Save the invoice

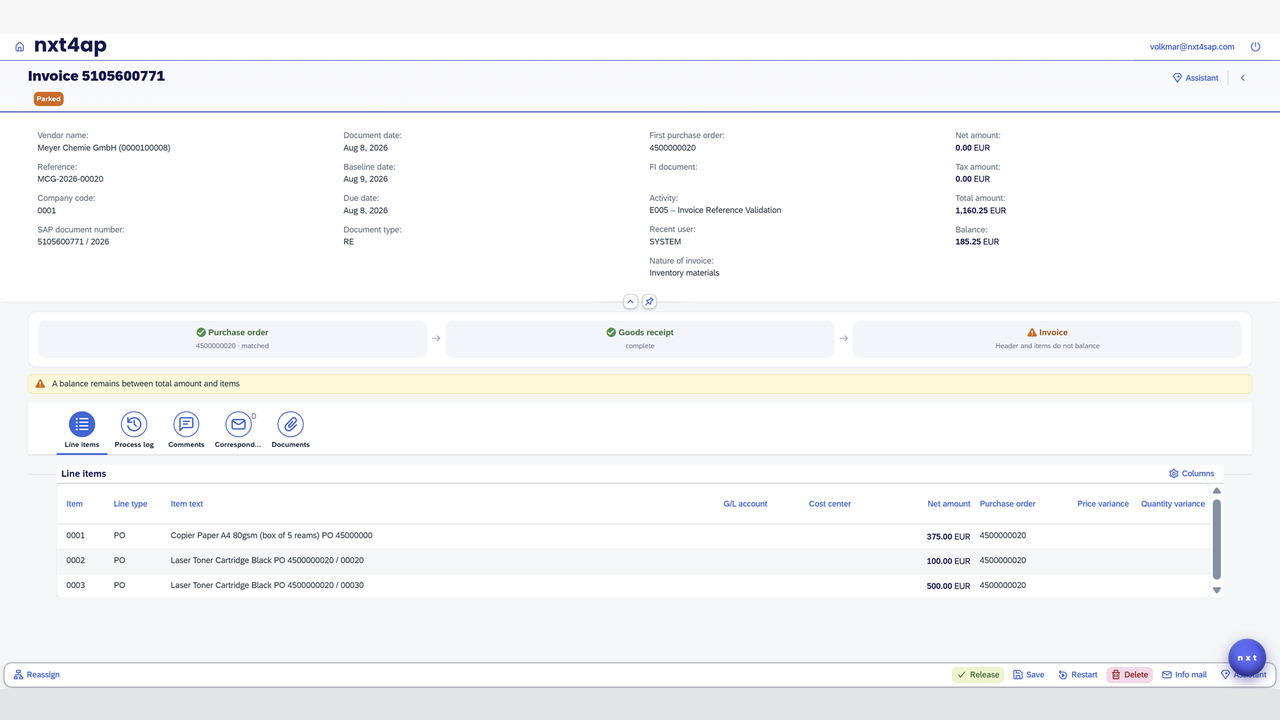point(1029,675)
